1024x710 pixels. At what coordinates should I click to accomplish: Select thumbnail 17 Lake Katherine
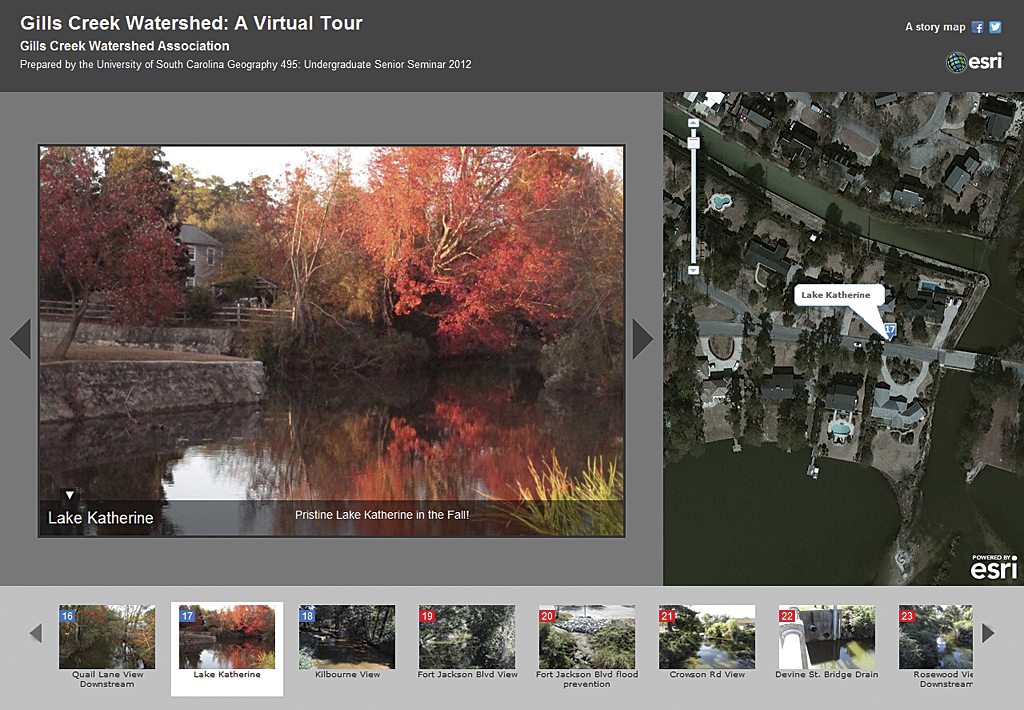coord(227,637)
